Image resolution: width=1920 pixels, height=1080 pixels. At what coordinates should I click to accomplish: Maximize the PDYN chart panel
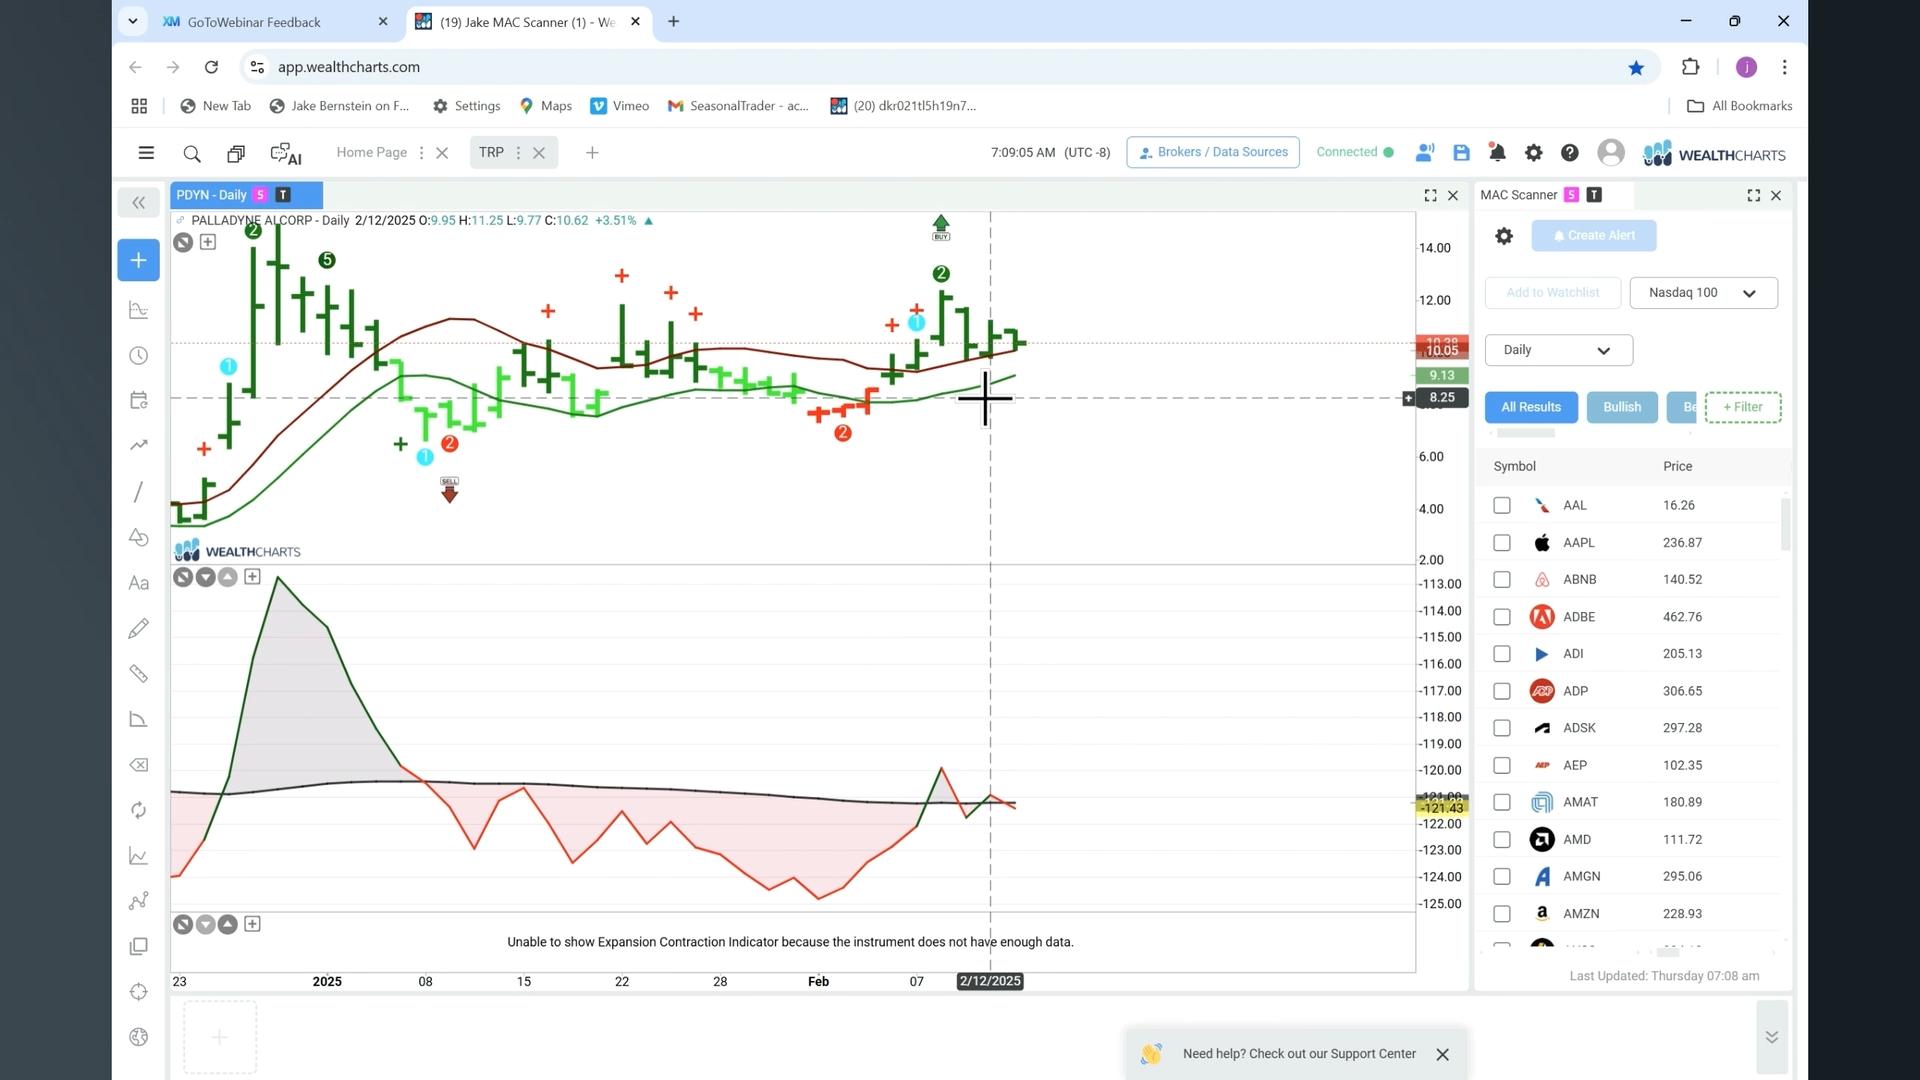[x=1430, y=196]
